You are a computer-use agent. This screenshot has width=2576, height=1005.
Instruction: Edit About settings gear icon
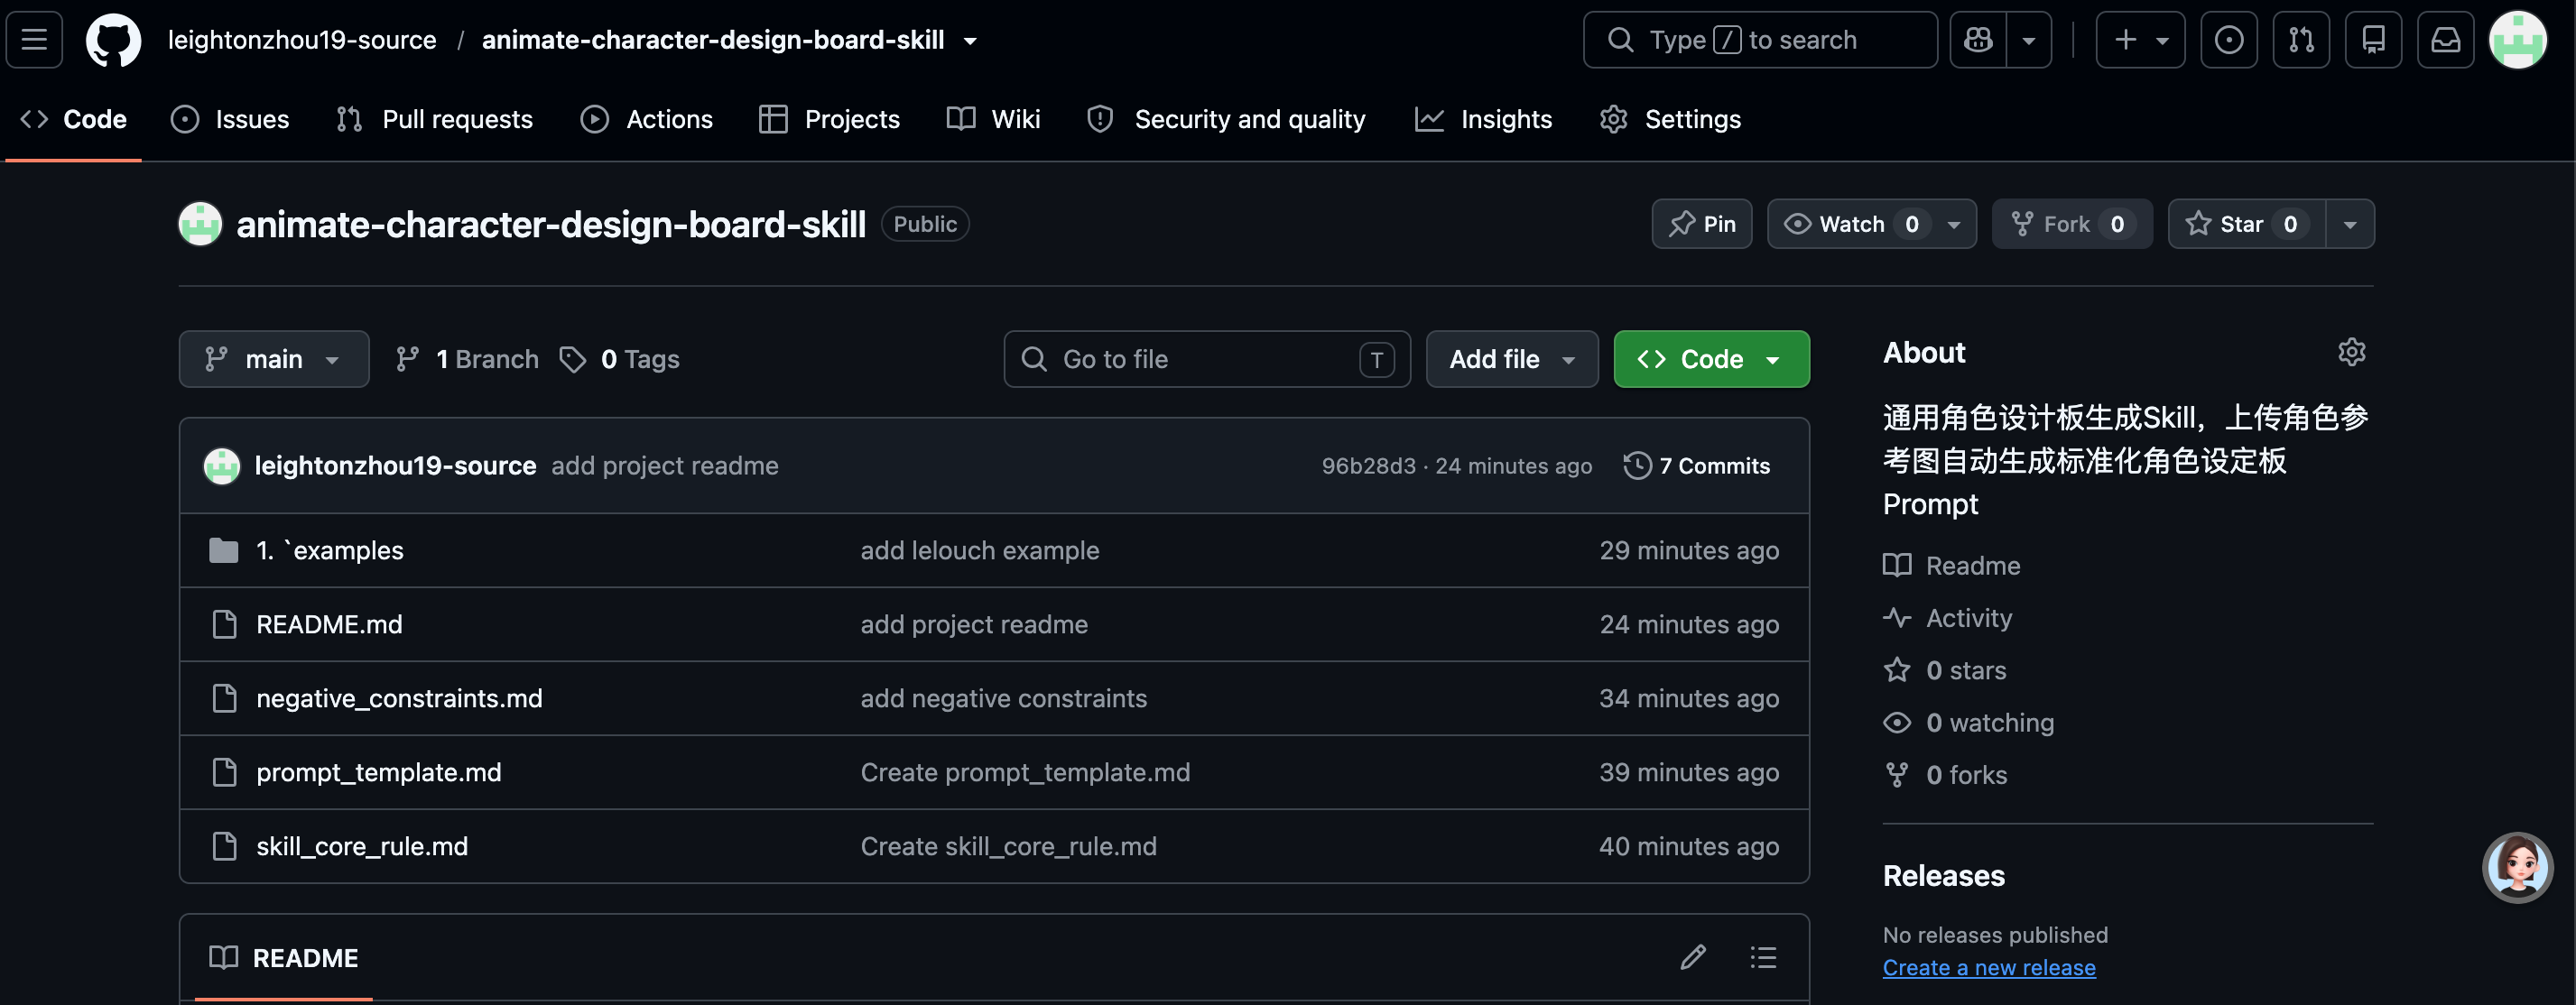2351,352
